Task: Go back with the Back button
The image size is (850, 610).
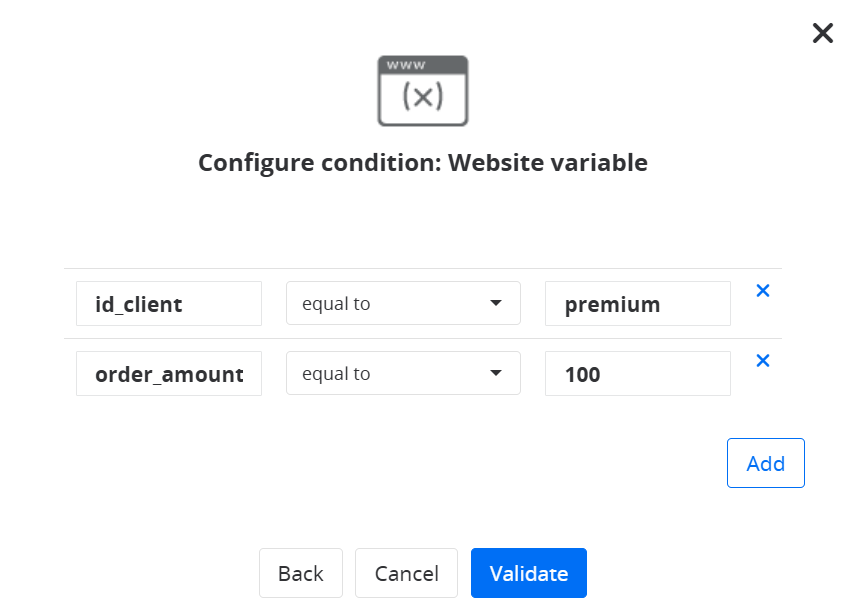Action: [x=300, y=573]
